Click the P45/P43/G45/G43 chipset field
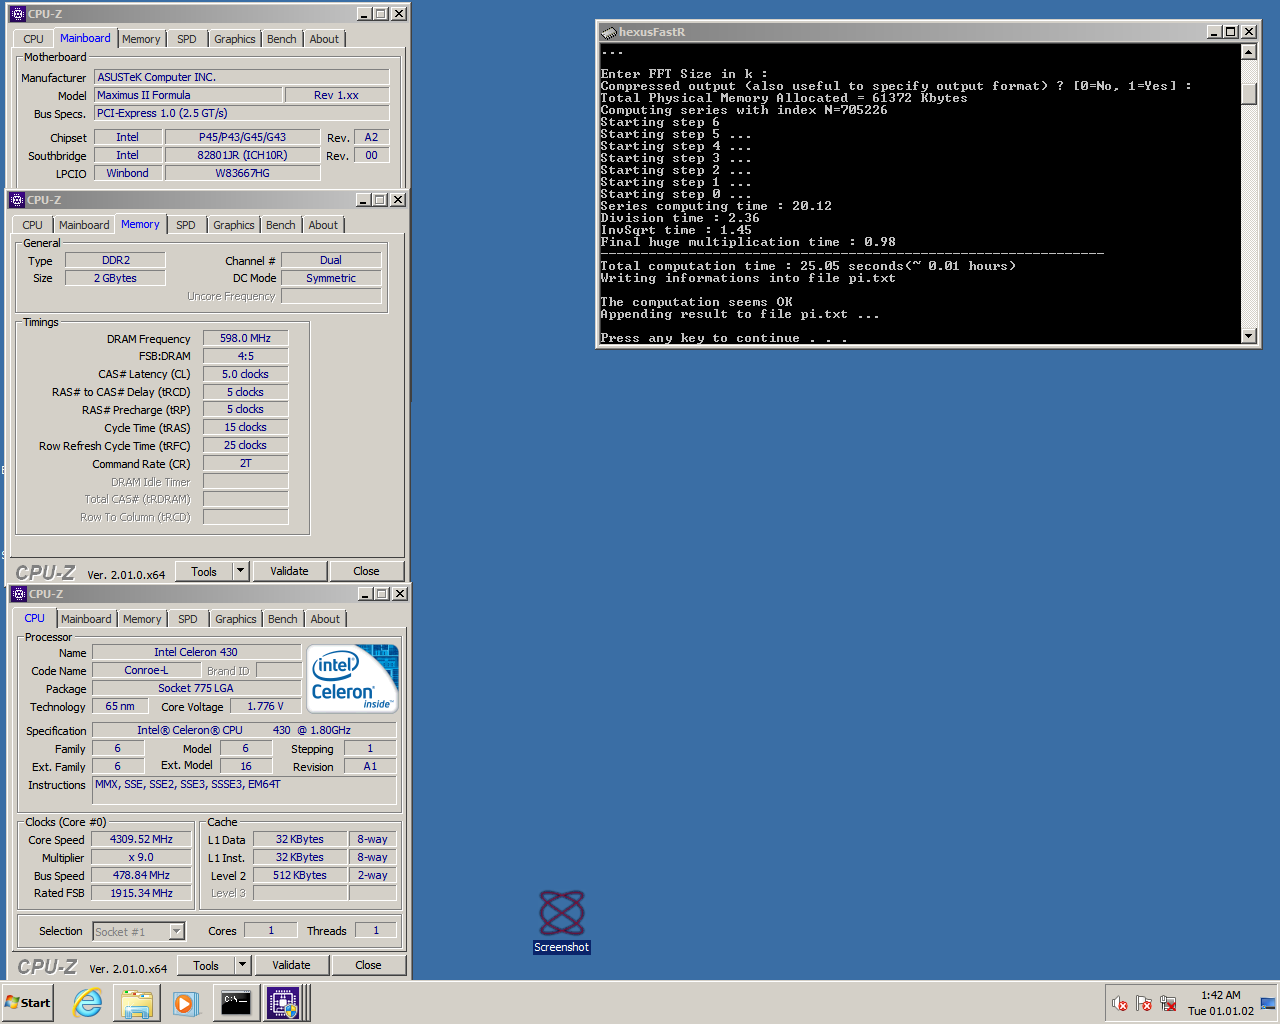This screenshot has height=1024, width=1280. click(x=242, y=137)
